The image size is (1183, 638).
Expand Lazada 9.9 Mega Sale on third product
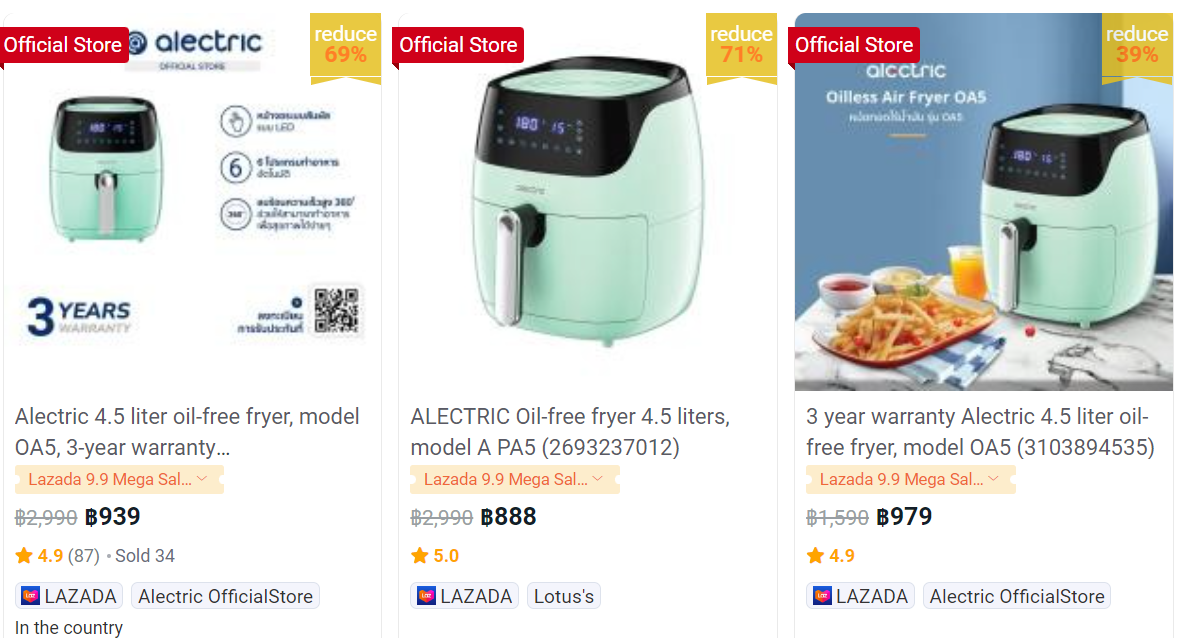(x=993, y=479)
